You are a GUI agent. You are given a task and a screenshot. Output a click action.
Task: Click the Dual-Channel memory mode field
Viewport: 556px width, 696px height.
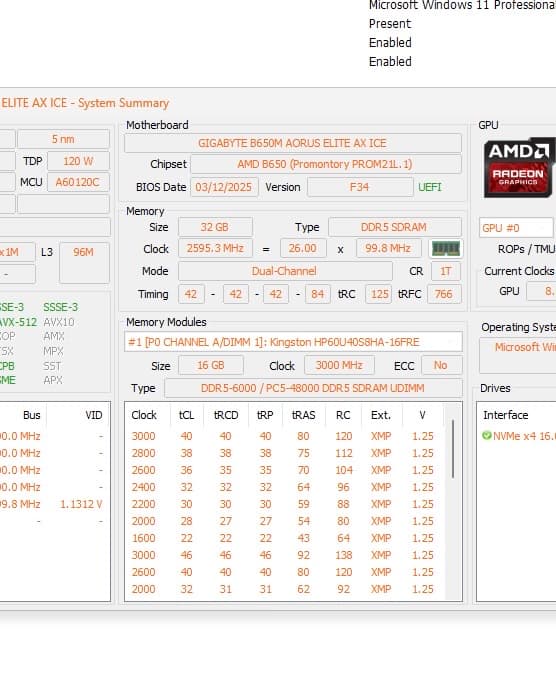click(x=285, y=271)
